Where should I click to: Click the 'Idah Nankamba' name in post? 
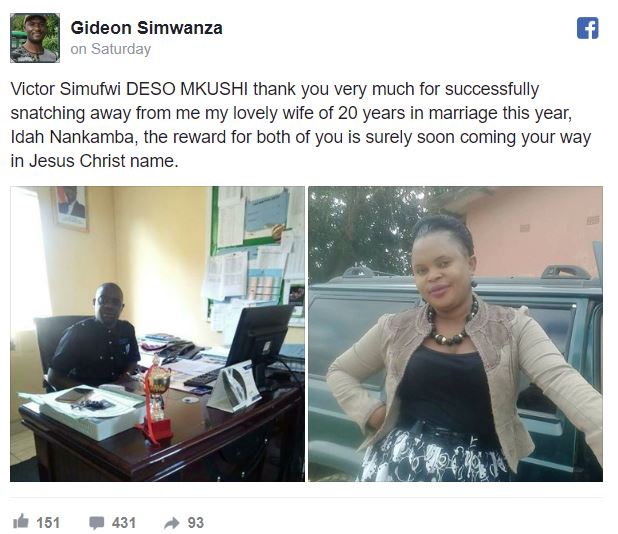pos(74,137)
